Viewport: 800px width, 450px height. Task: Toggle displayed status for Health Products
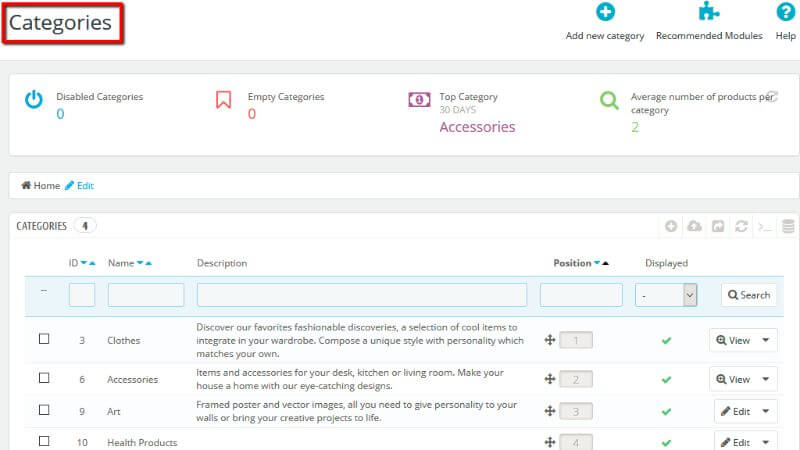click(666, 443)
